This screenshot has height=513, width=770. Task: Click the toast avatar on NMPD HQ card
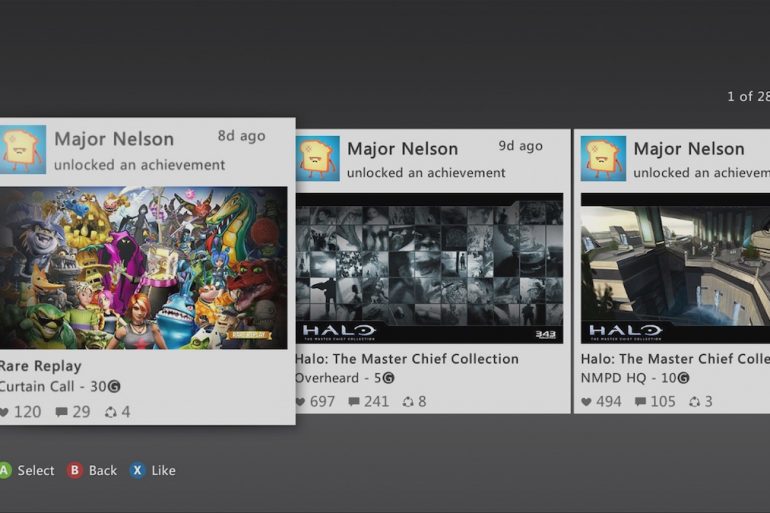[x=603, y=159]
